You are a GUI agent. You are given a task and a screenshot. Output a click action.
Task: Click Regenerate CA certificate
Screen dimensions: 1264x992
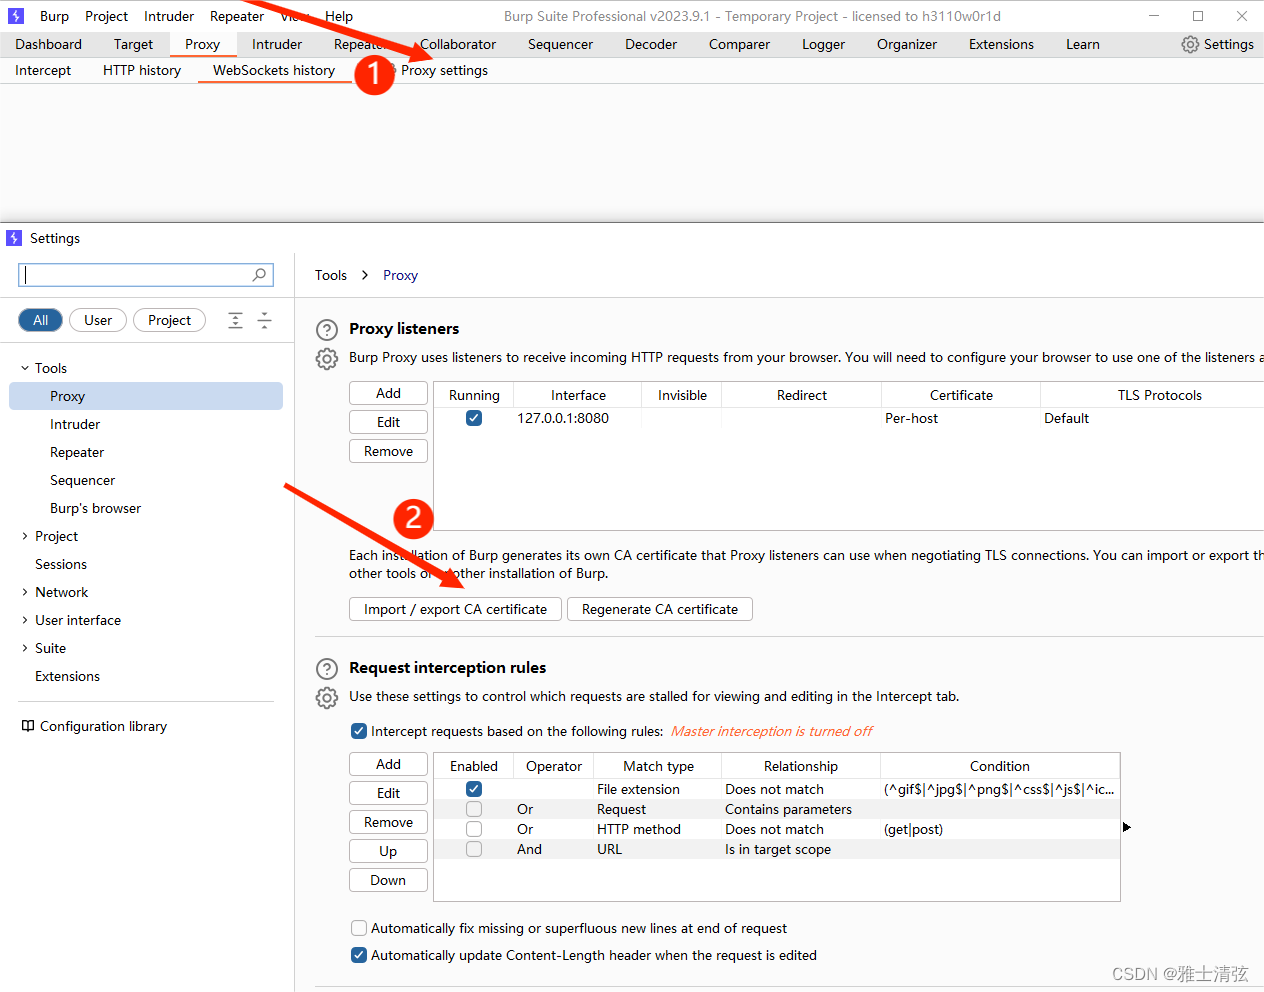coord(660,609)
